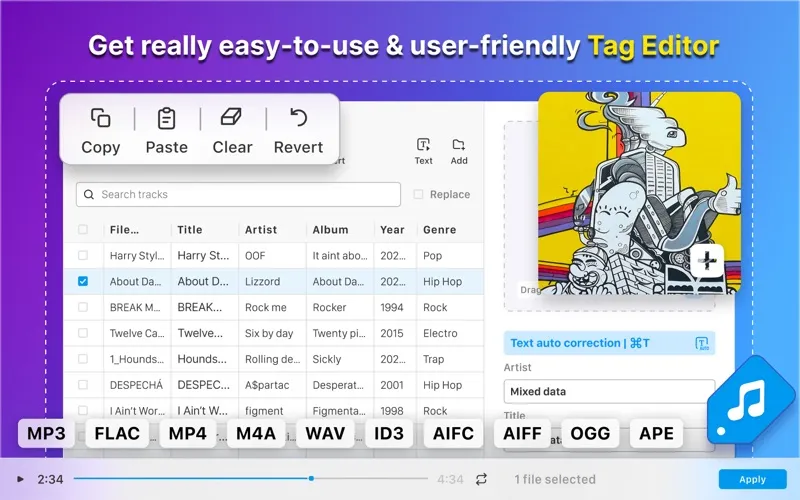Toggle the select-all checkbox in header

[x=83, y=230]
